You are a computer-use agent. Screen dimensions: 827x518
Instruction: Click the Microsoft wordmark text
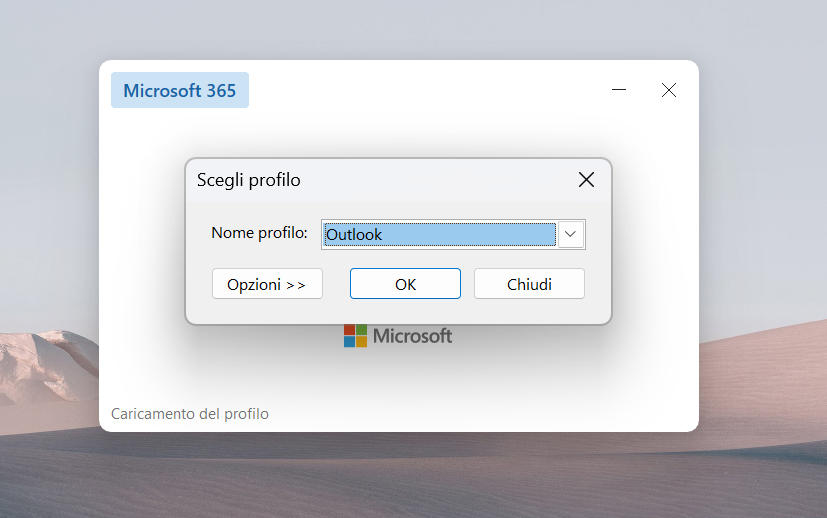tap(412, 336)
